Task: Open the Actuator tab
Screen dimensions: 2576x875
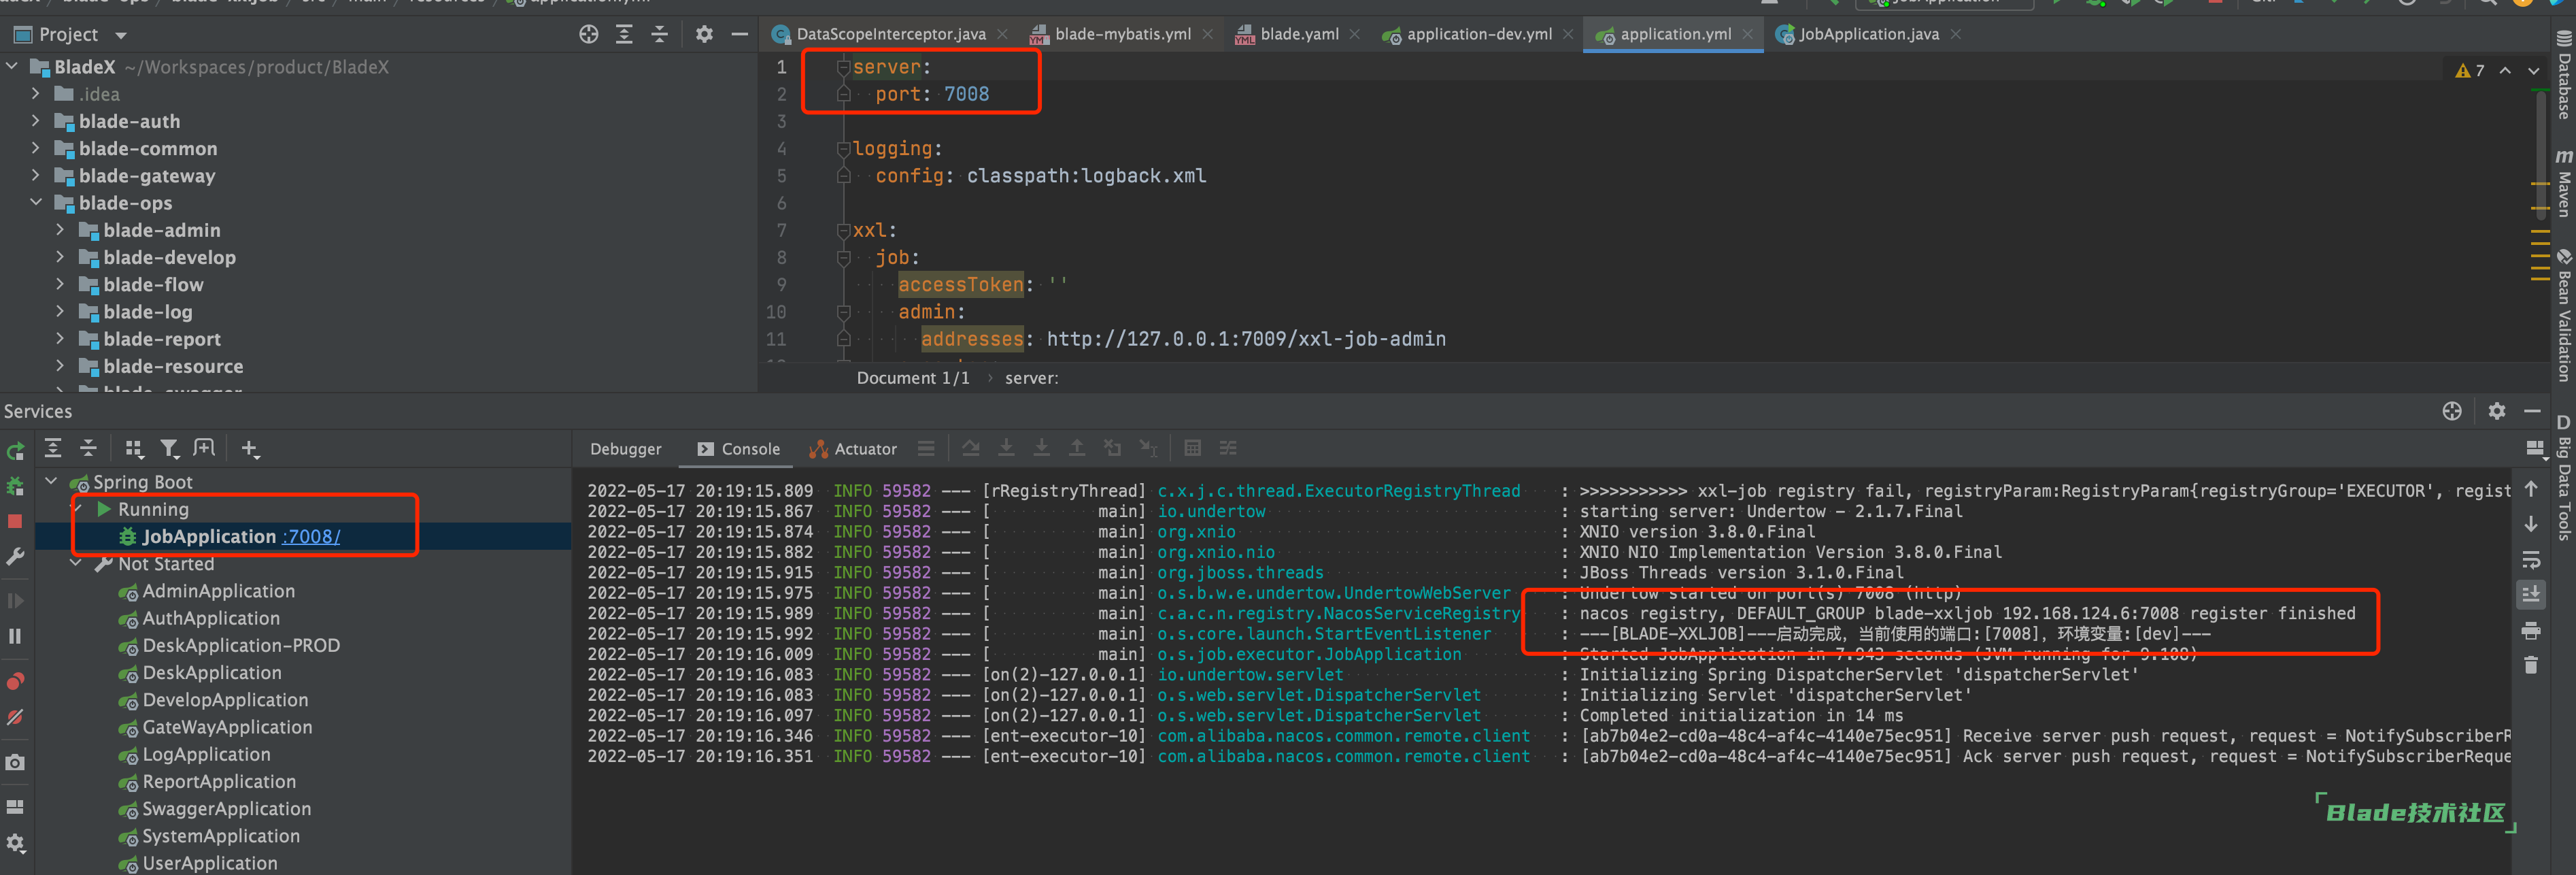Action: click(x=853, y=449)
